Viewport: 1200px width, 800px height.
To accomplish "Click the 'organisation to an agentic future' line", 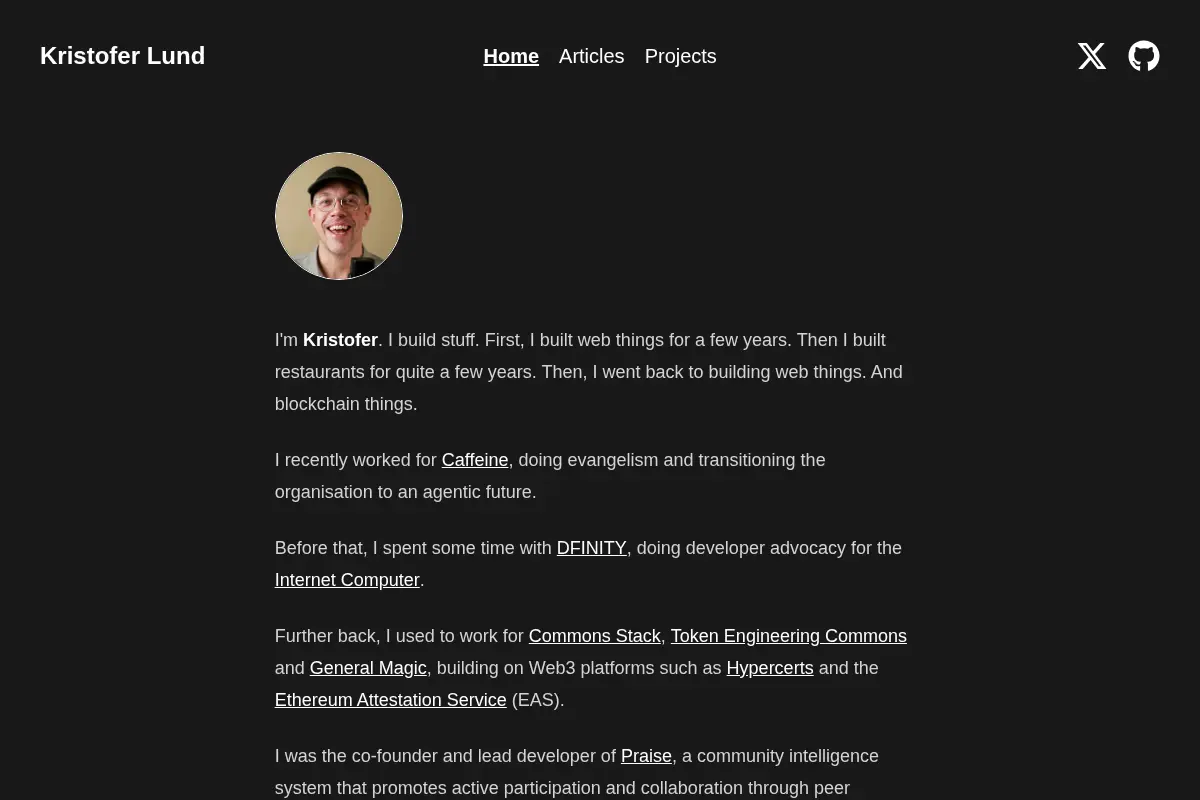I will [406, 492].
